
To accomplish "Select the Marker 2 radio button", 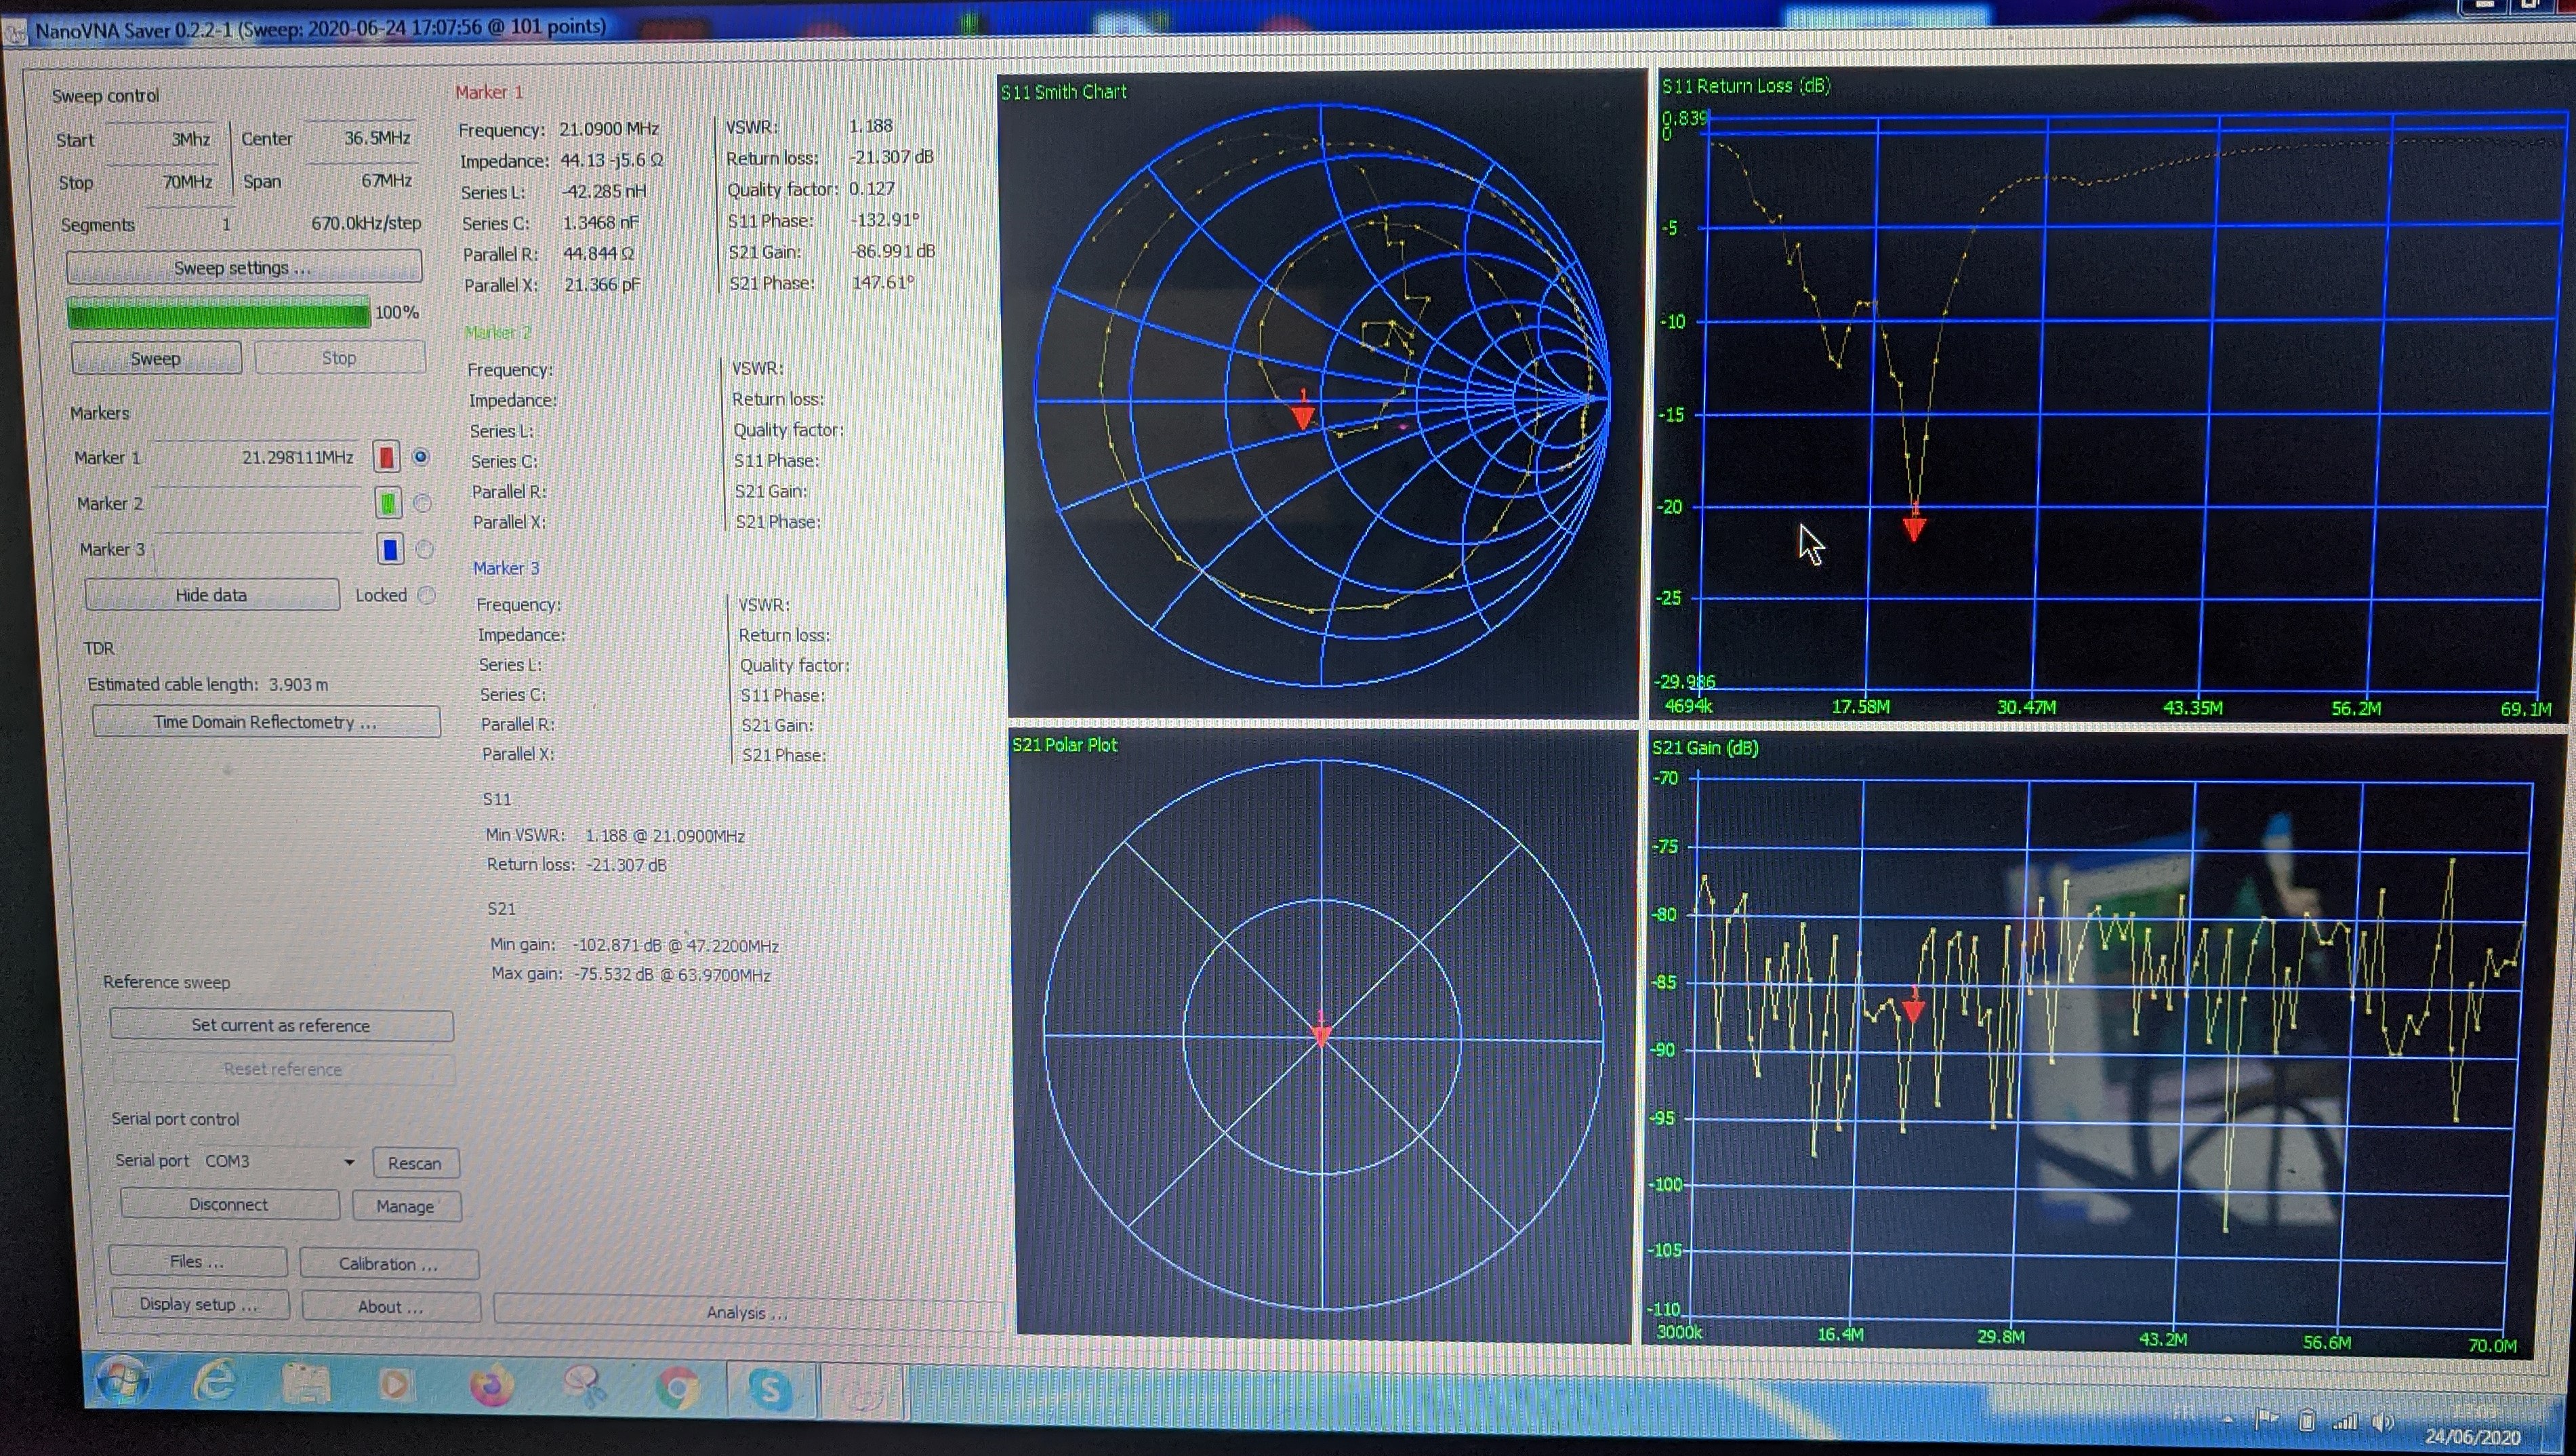I will point(423,503).
